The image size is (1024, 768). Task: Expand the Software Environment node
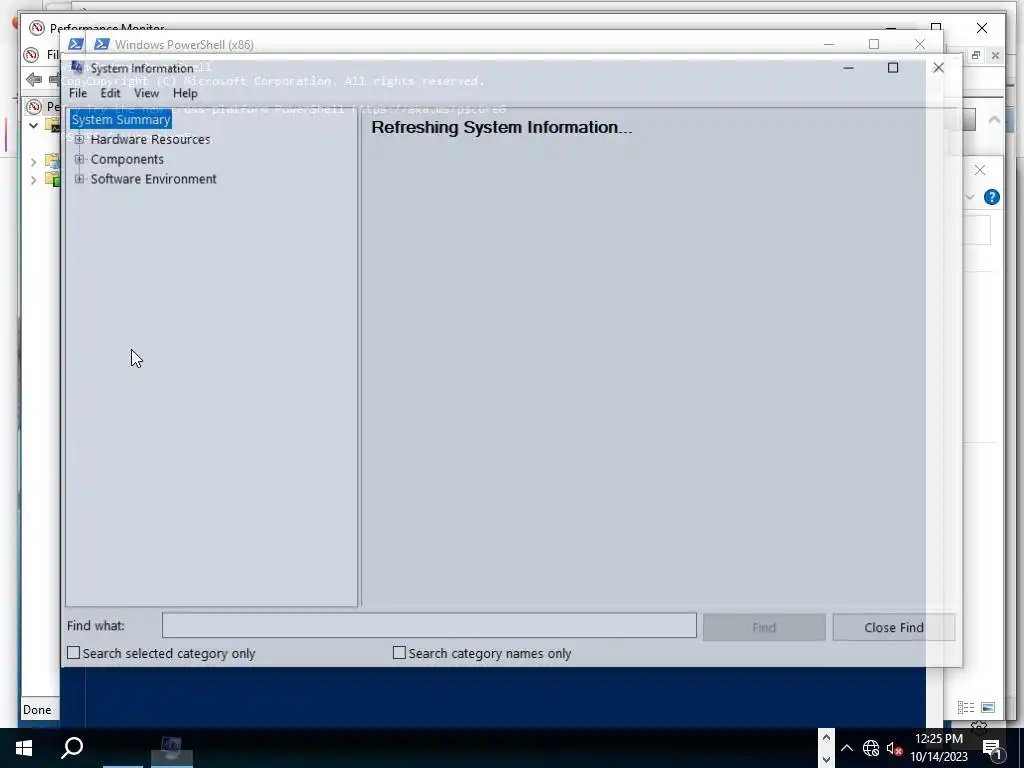tap(80, 179)
